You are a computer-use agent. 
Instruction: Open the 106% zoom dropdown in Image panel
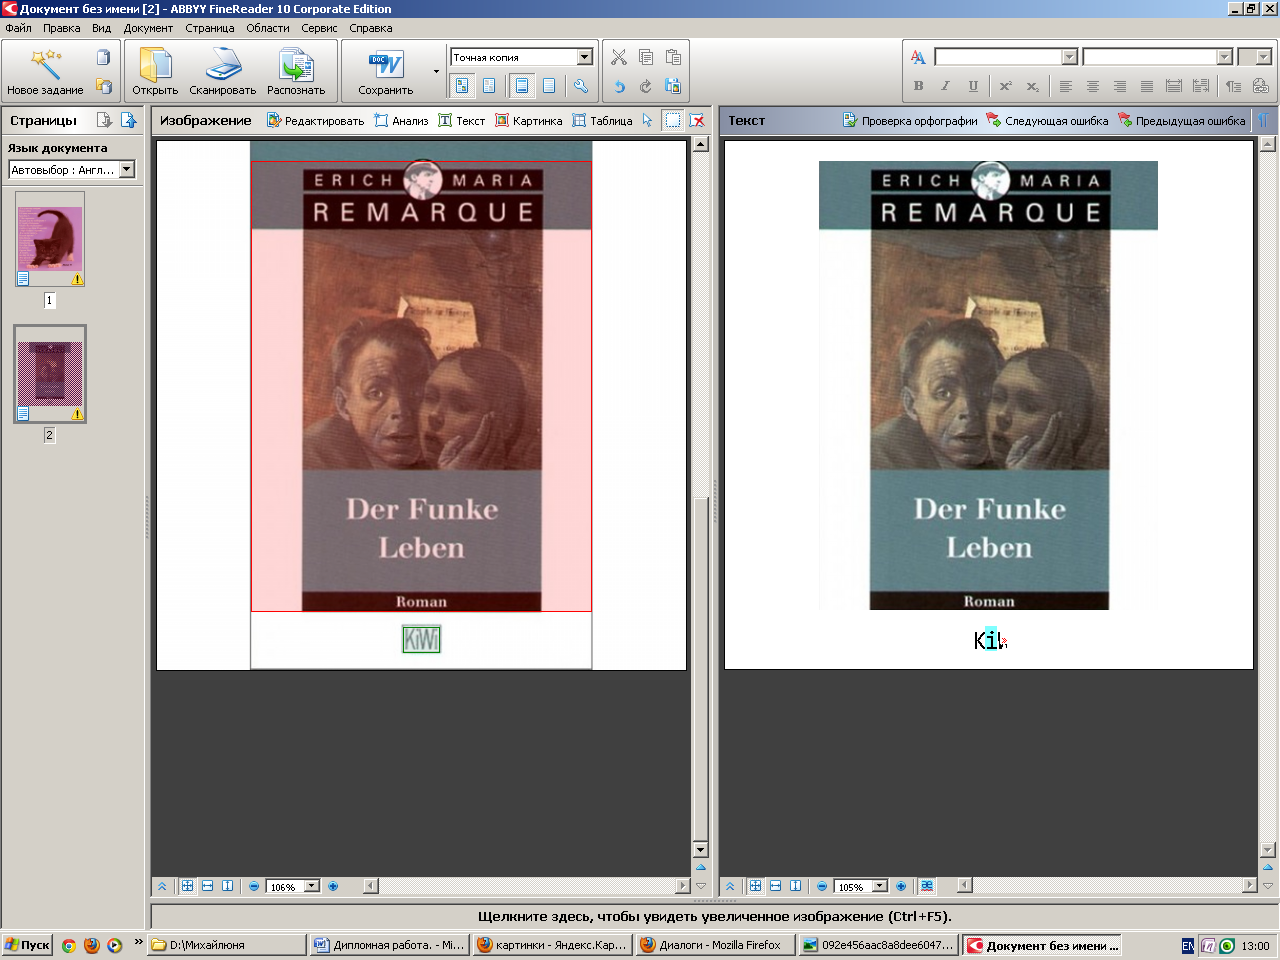tap(312, 886)
